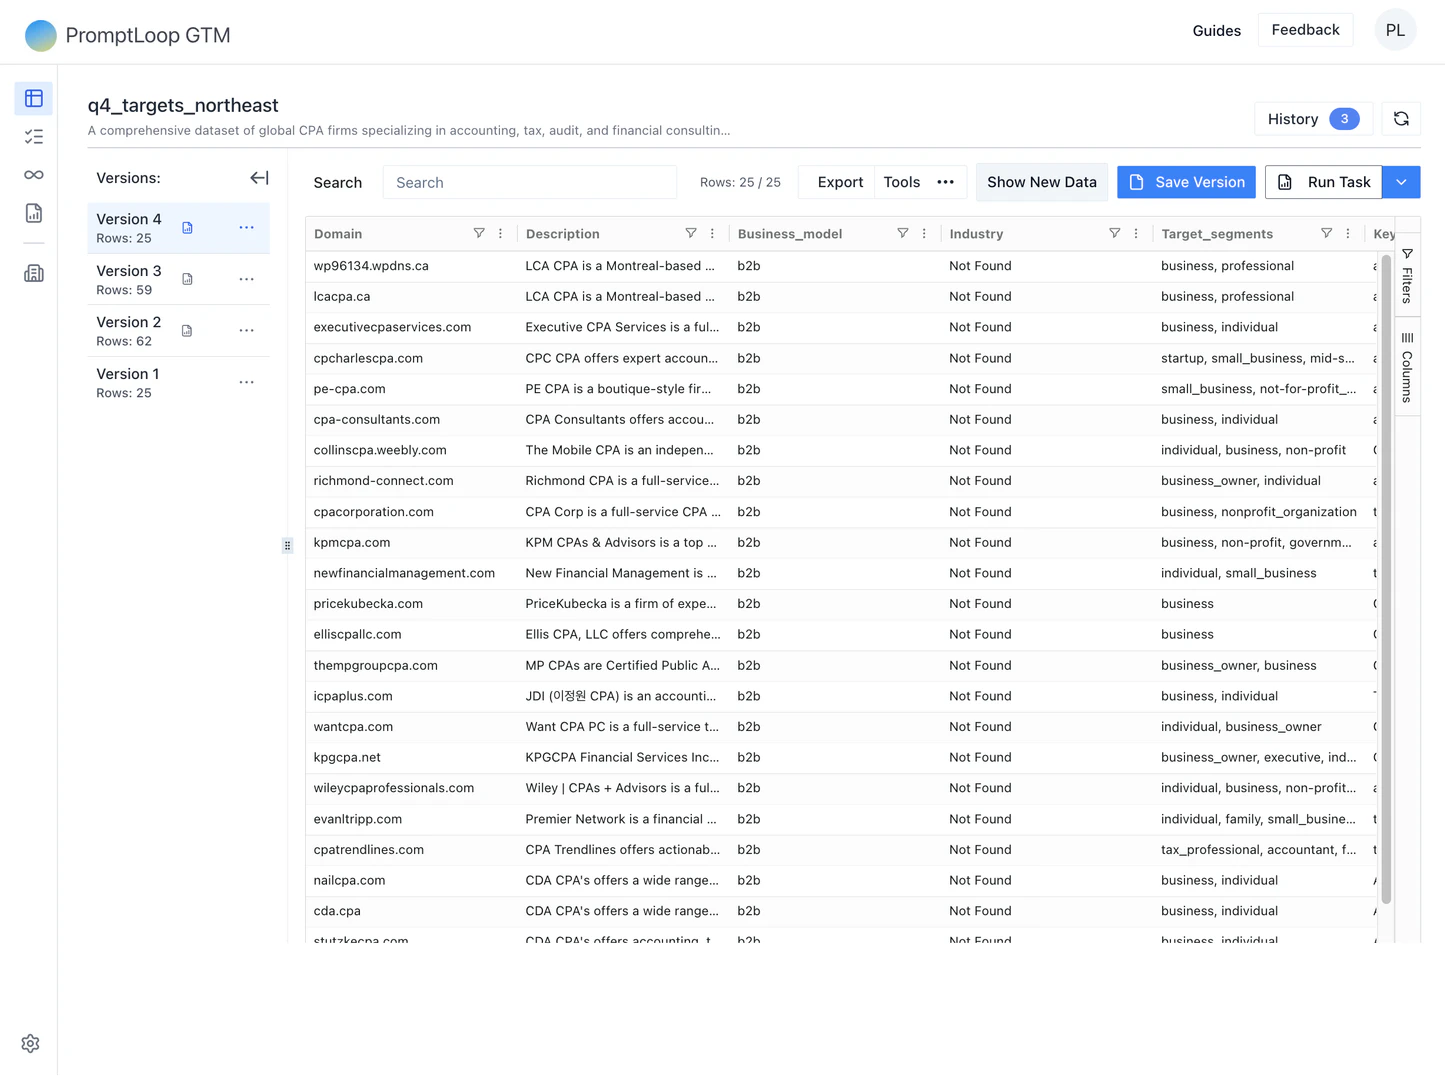
Task: Click the refresh icon beside History
Action: 1401,118
